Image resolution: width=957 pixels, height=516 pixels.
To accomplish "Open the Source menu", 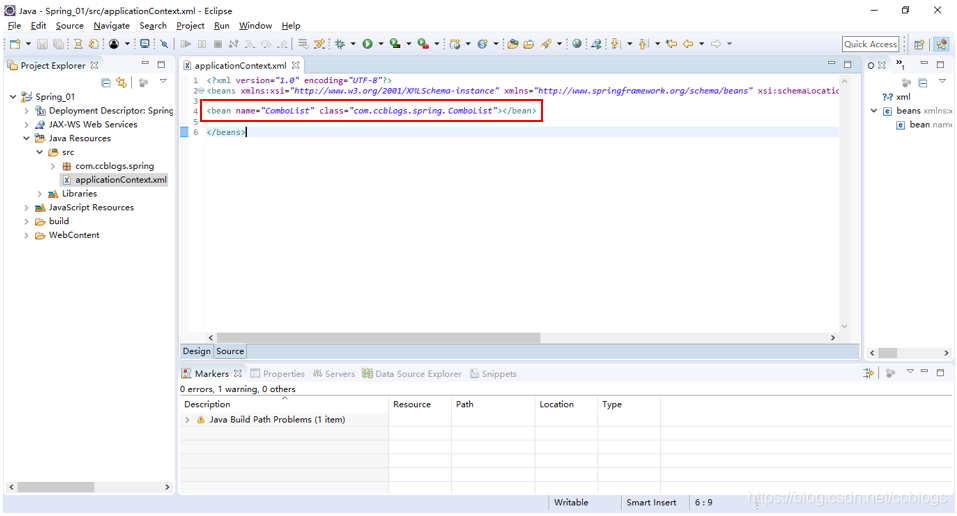I will [x=70, y=26].
